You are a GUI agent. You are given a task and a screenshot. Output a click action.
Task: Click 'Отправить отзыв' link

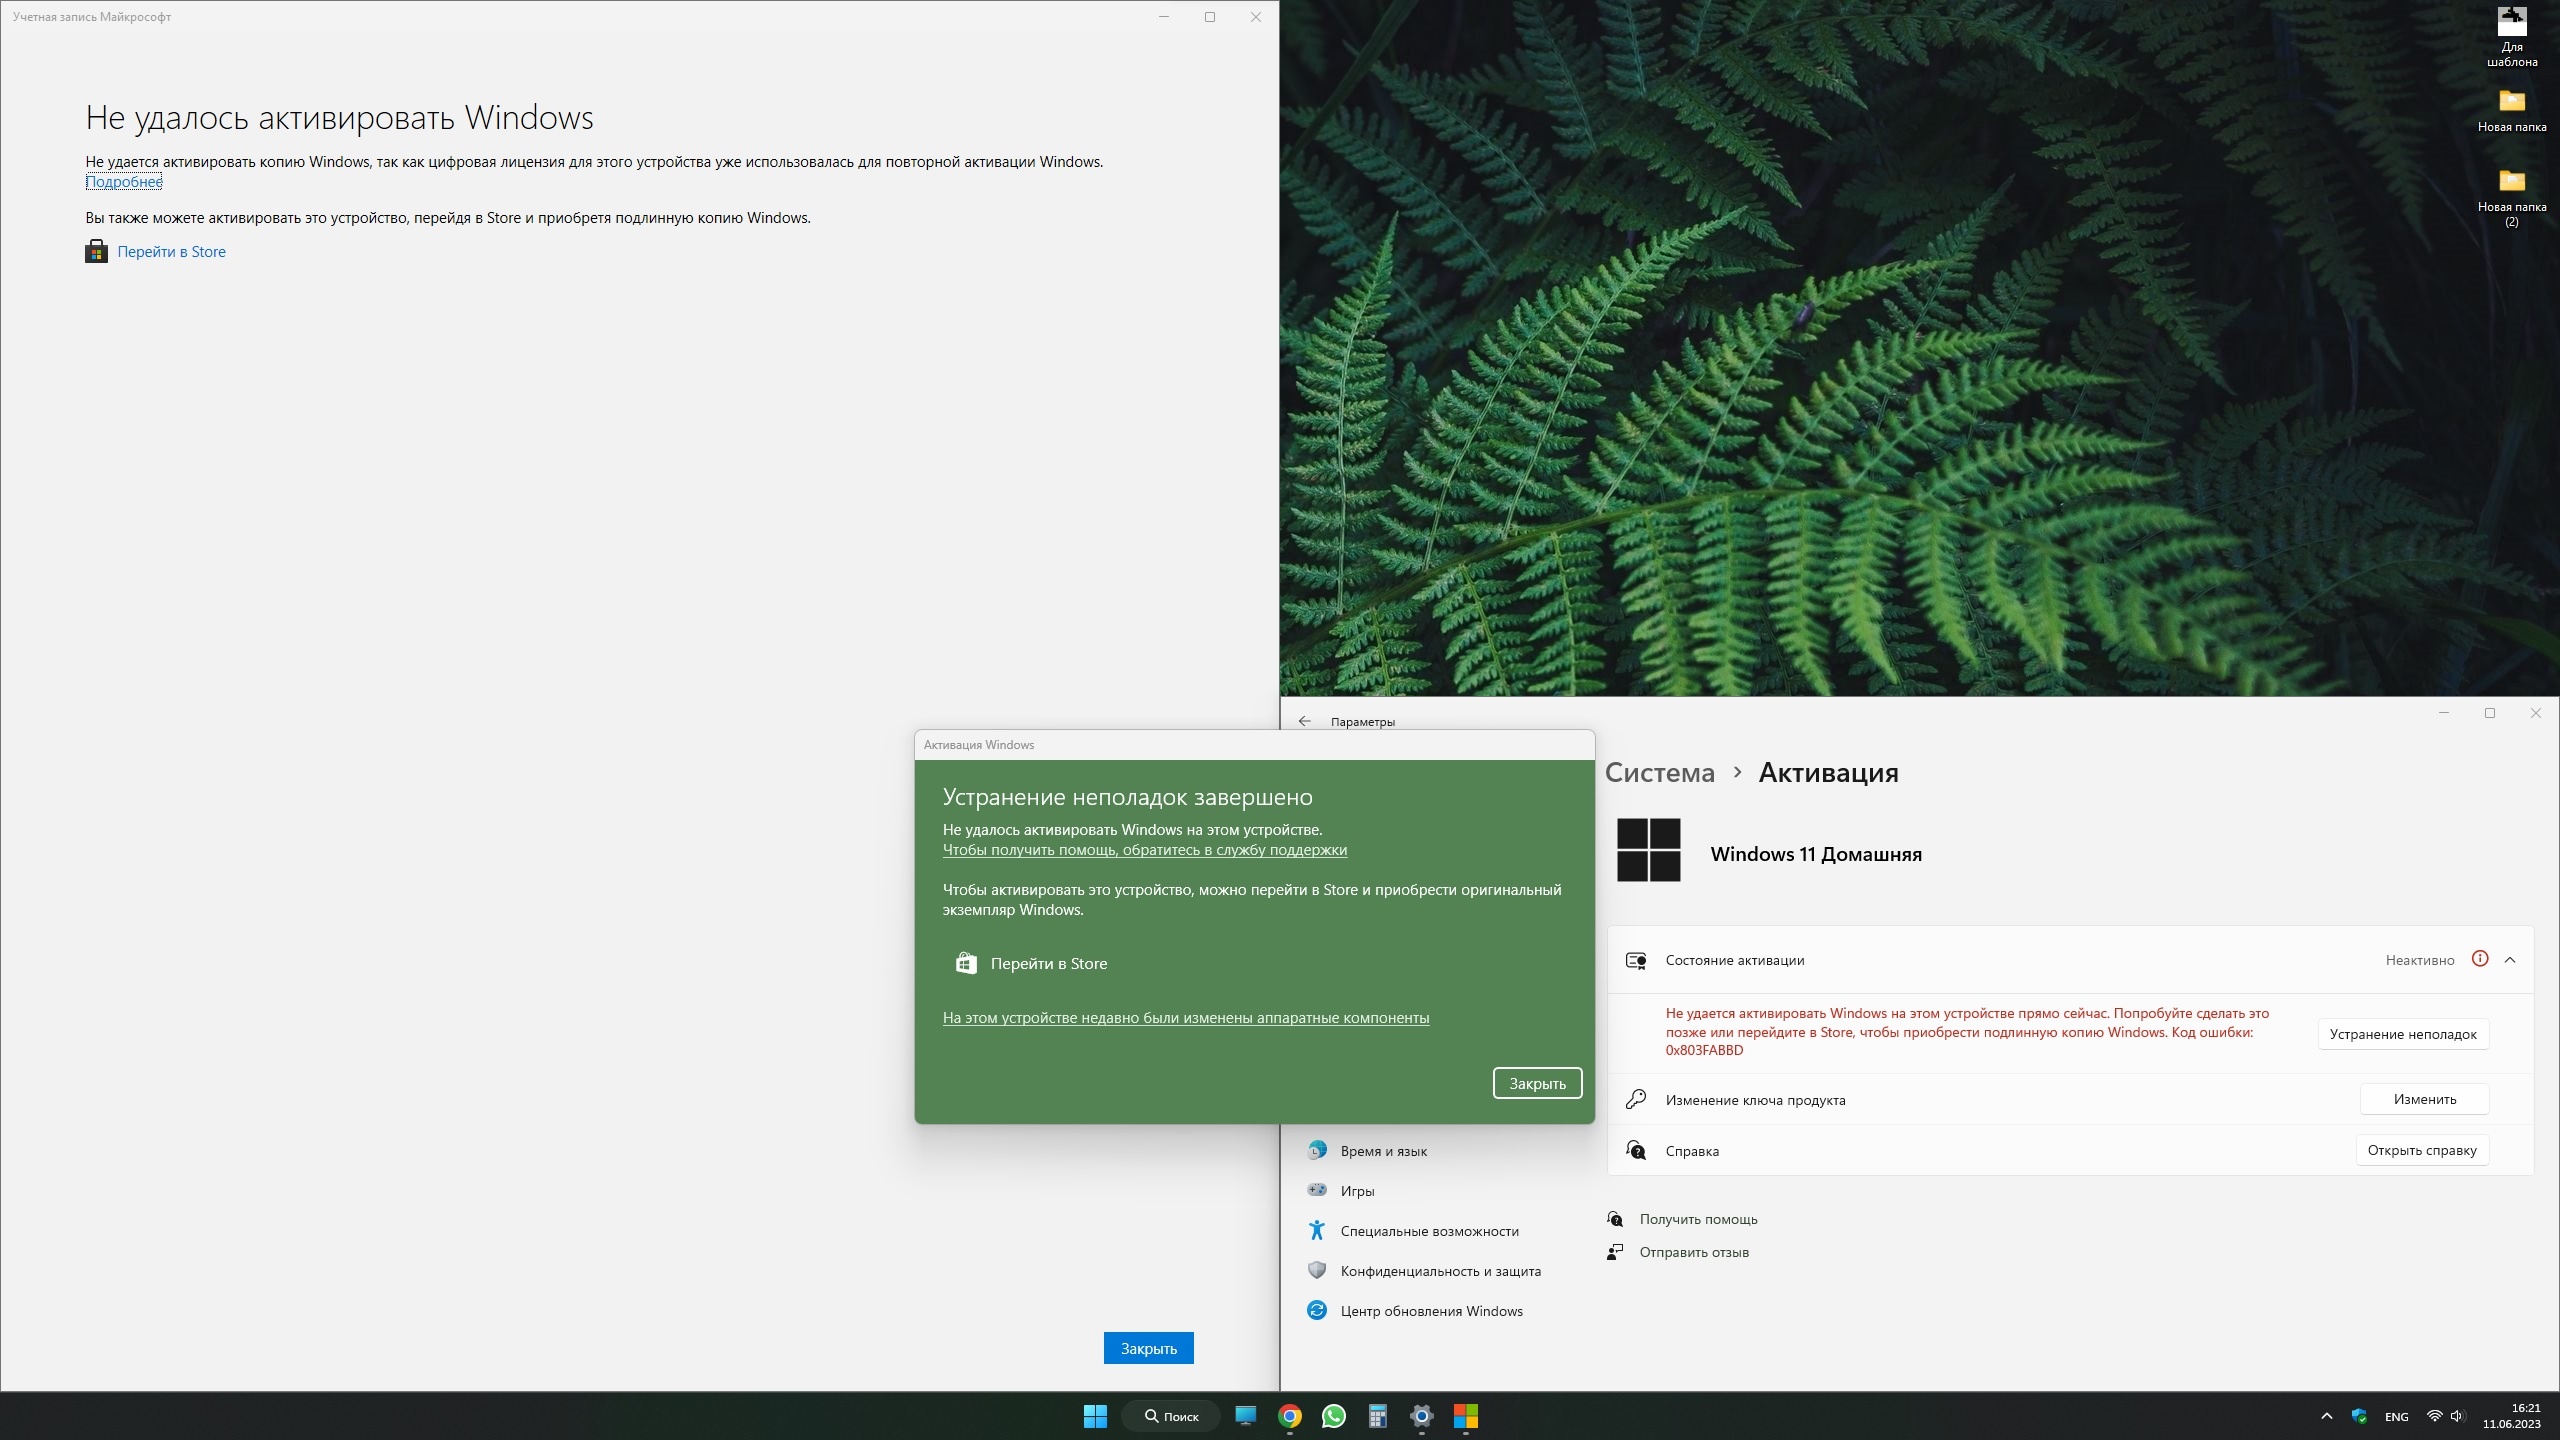[1694, 1252]
